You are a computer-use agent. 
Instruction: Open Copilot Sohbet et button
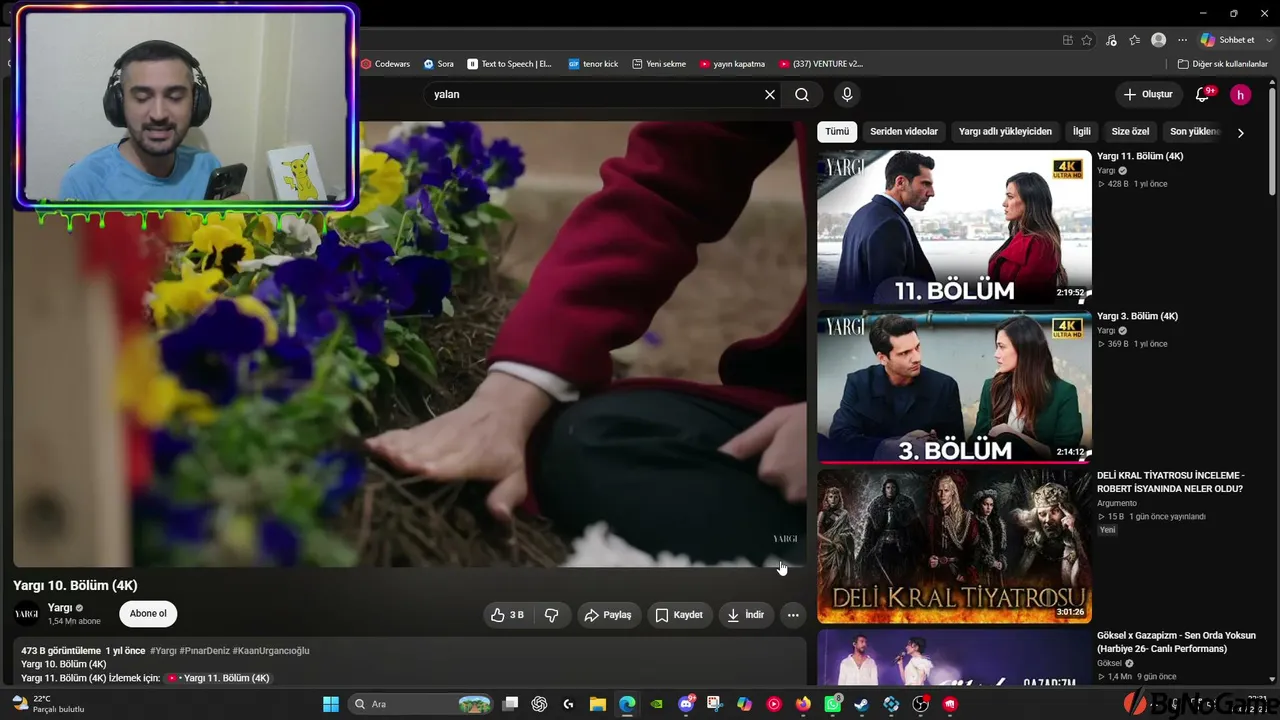[x=1228, y=40]
